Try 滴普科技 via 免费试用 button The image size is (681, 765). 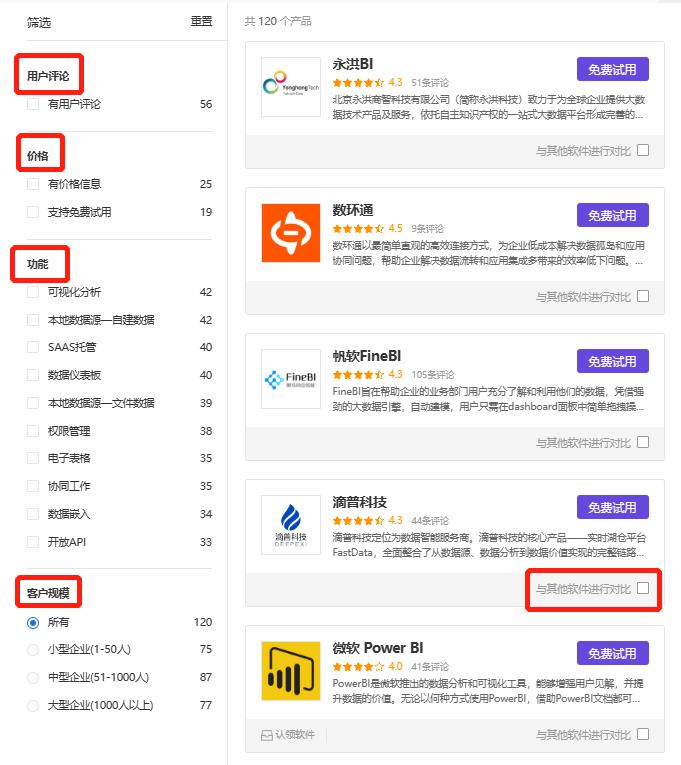coord(613,507)
